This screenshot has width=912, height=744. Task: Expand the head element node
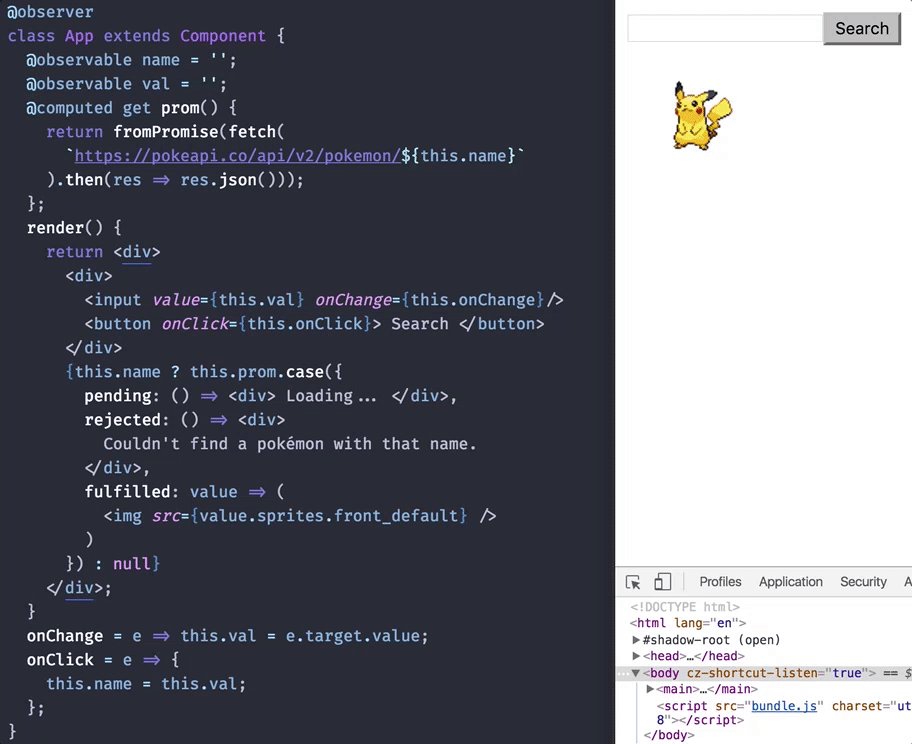click(636, 656)
